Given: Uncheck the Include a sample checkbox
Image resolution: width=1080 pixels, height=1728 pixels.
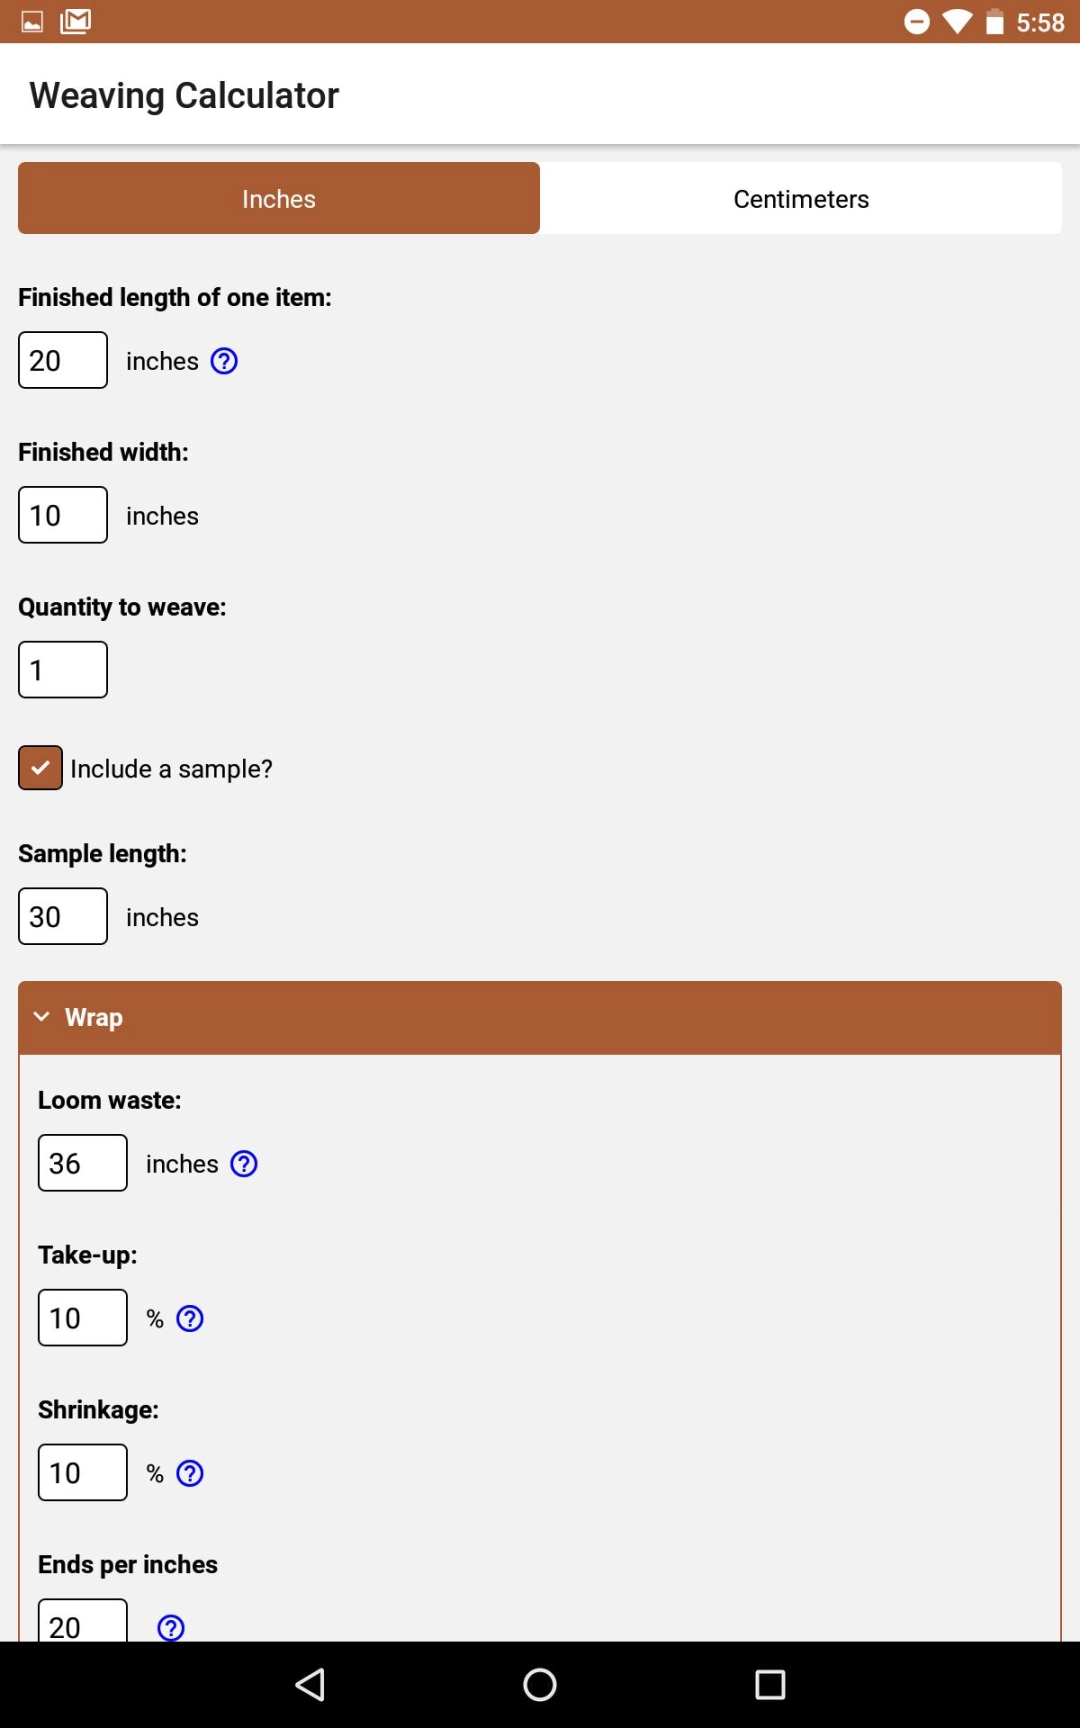Looking at the screenshot, I should (x=40, y=768).
